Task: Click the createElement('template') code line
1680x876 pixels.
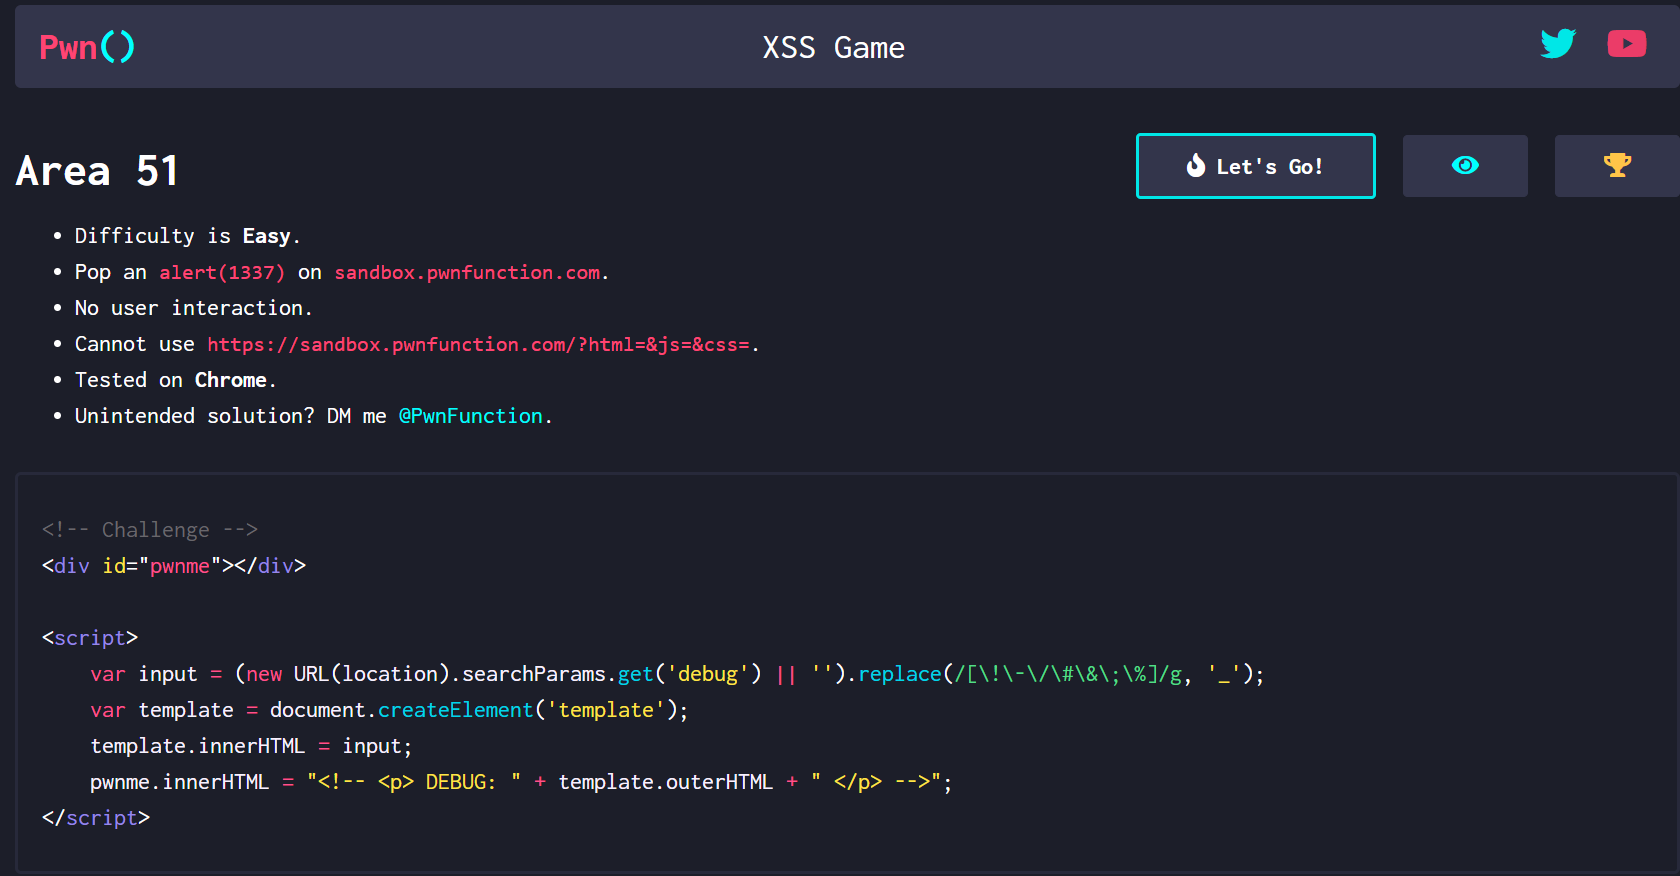Action: click(x=389, y=710)
